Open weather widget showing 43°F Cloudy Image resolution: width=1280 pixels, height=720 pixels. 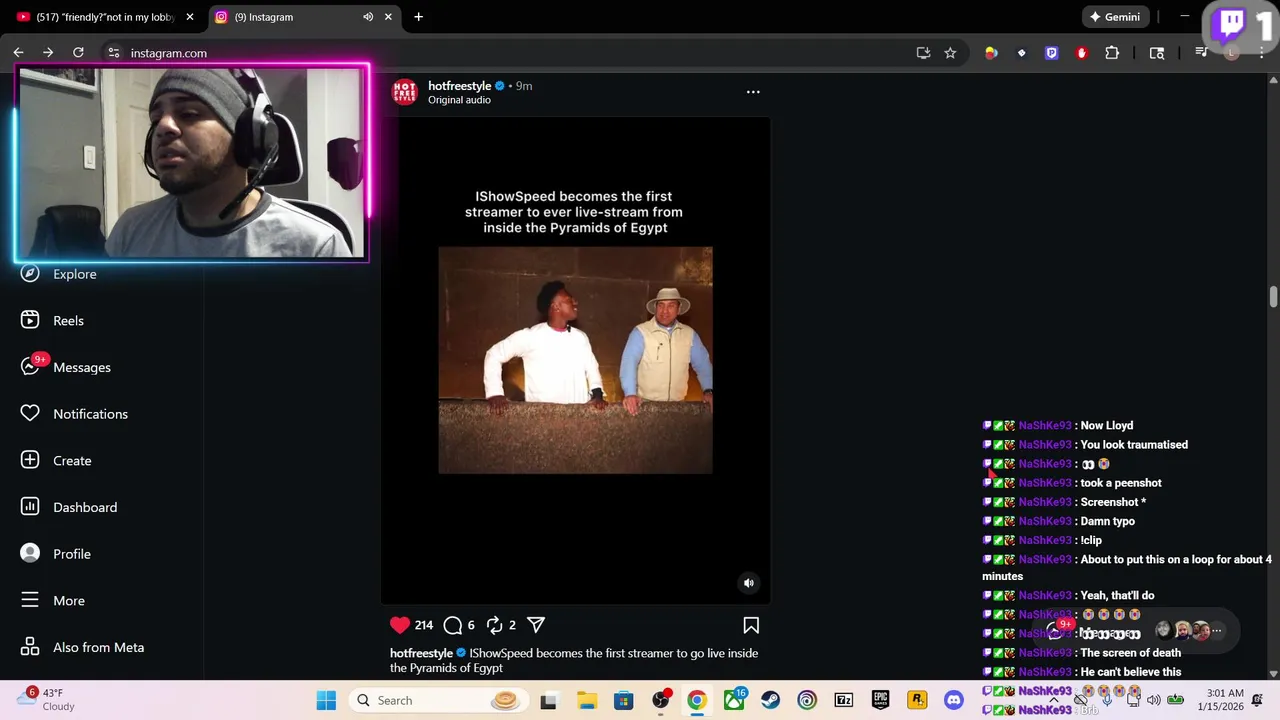click(x=46, y=699)
